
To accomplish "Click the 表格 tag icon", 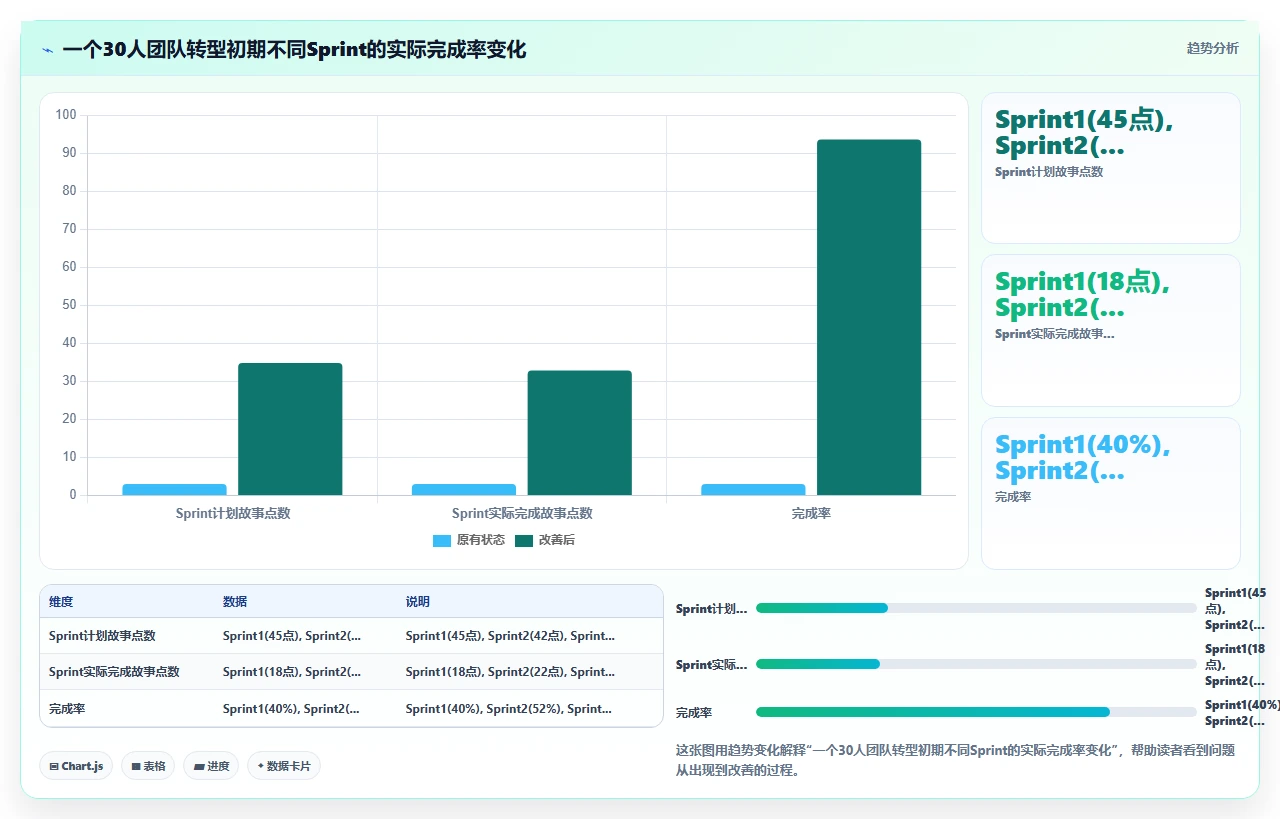I will coord(136,767).
